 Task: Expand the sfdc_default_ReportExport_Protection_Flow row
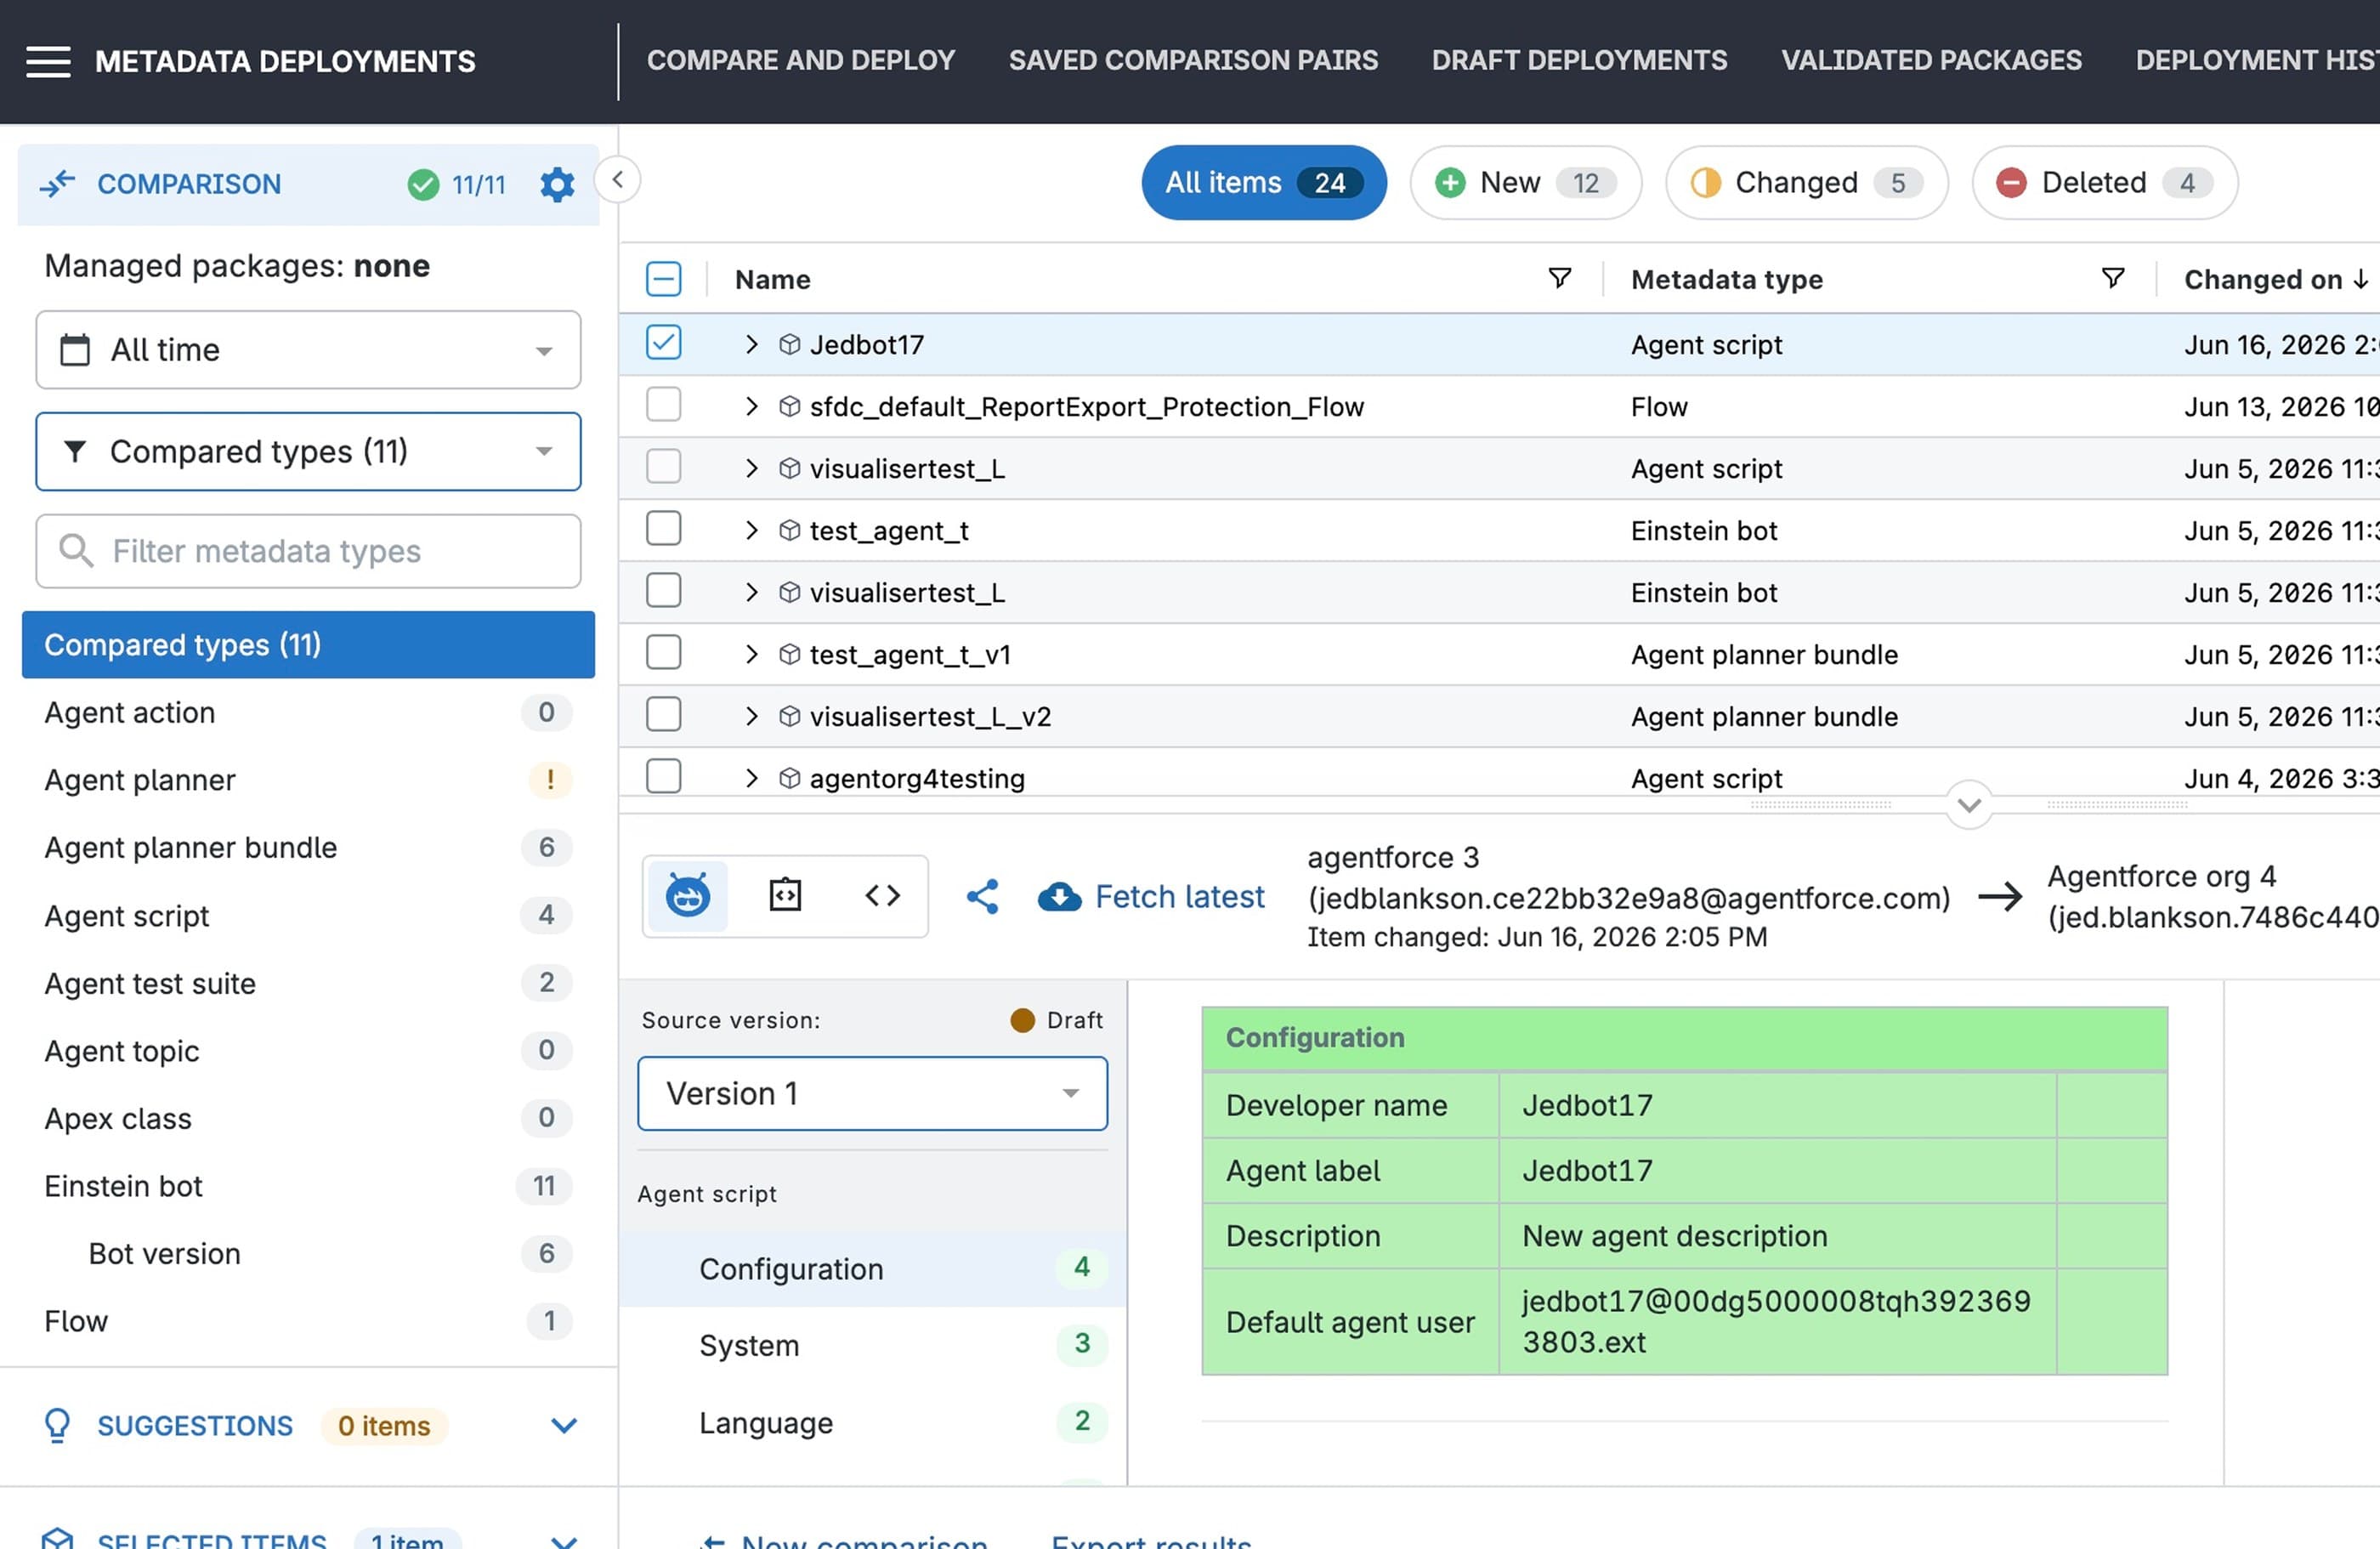tap(751, 407)
